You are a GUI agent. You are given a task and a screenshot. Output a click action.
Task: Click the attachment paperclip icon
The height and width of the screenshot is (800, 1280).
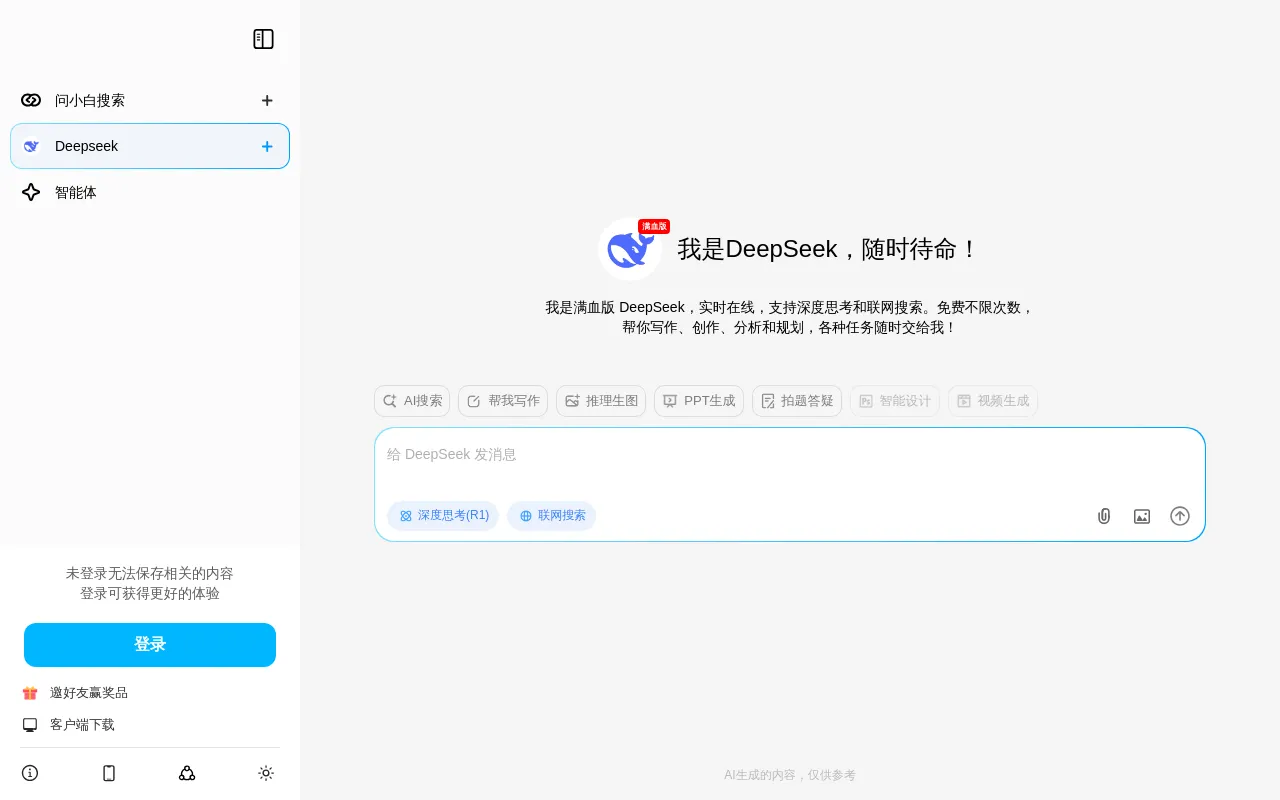point(1104,516)
